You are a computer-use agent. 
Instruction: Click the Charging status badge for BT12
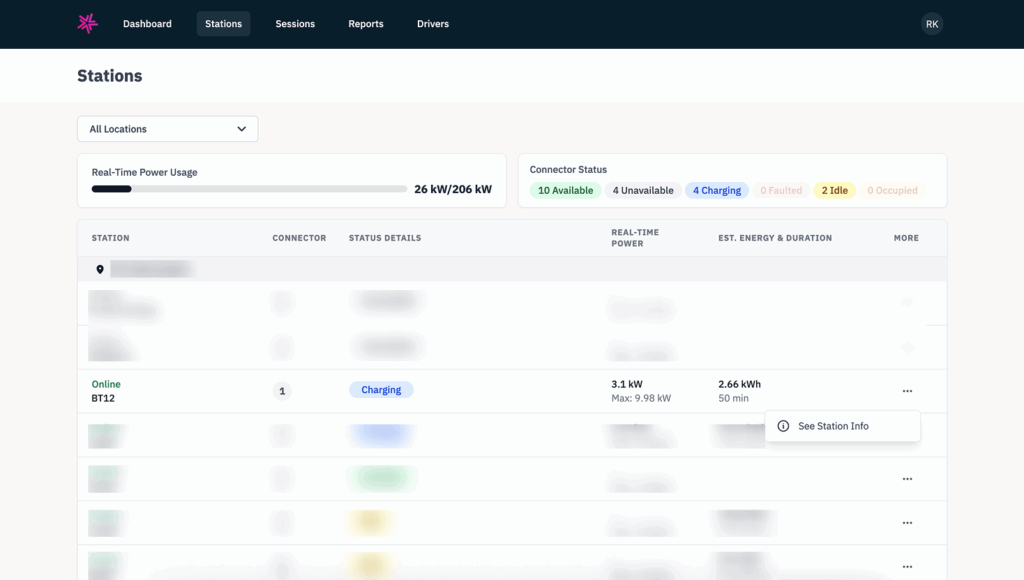pos(381,390)
